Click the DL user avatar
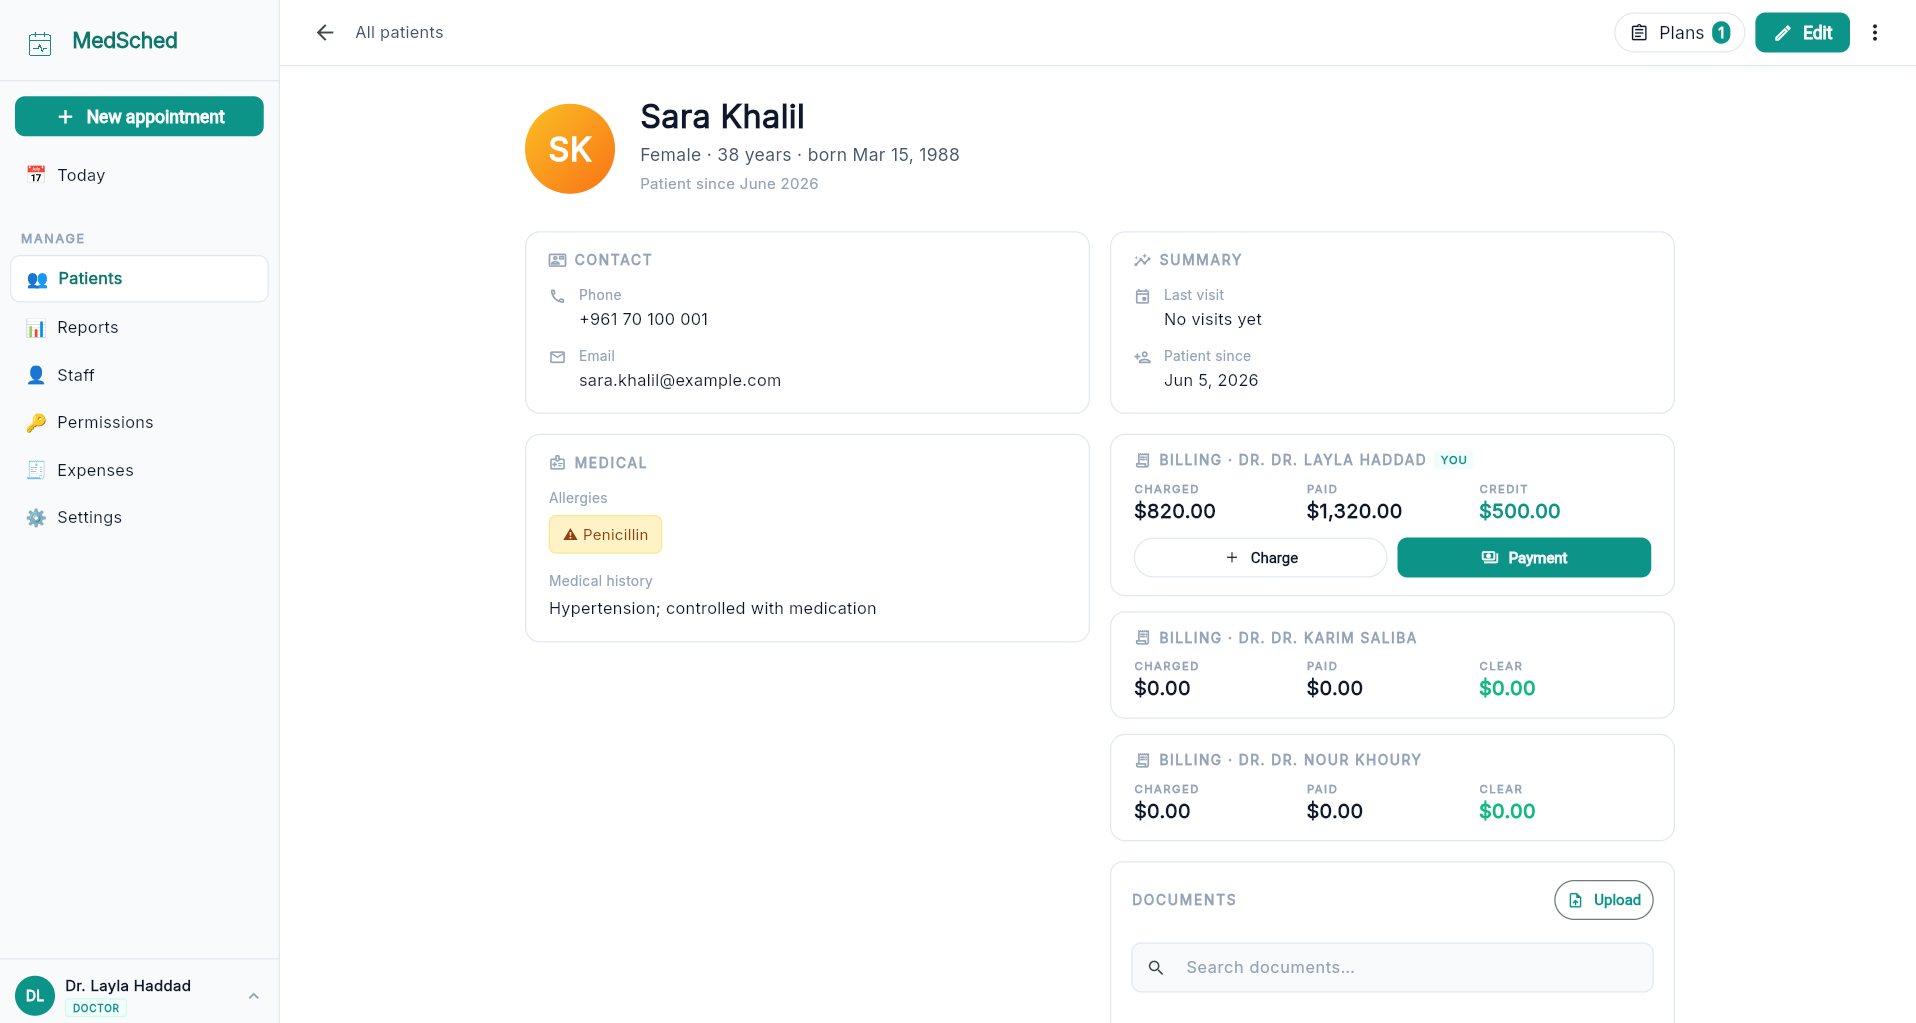This screenshot has width=1916, height=1023. click(x=35, y=996)
